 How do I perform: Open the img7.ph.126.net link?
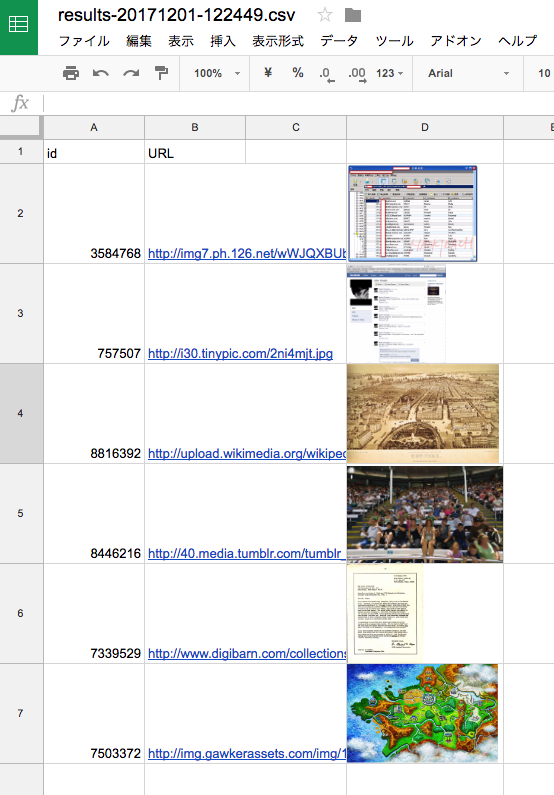[247, 254]
